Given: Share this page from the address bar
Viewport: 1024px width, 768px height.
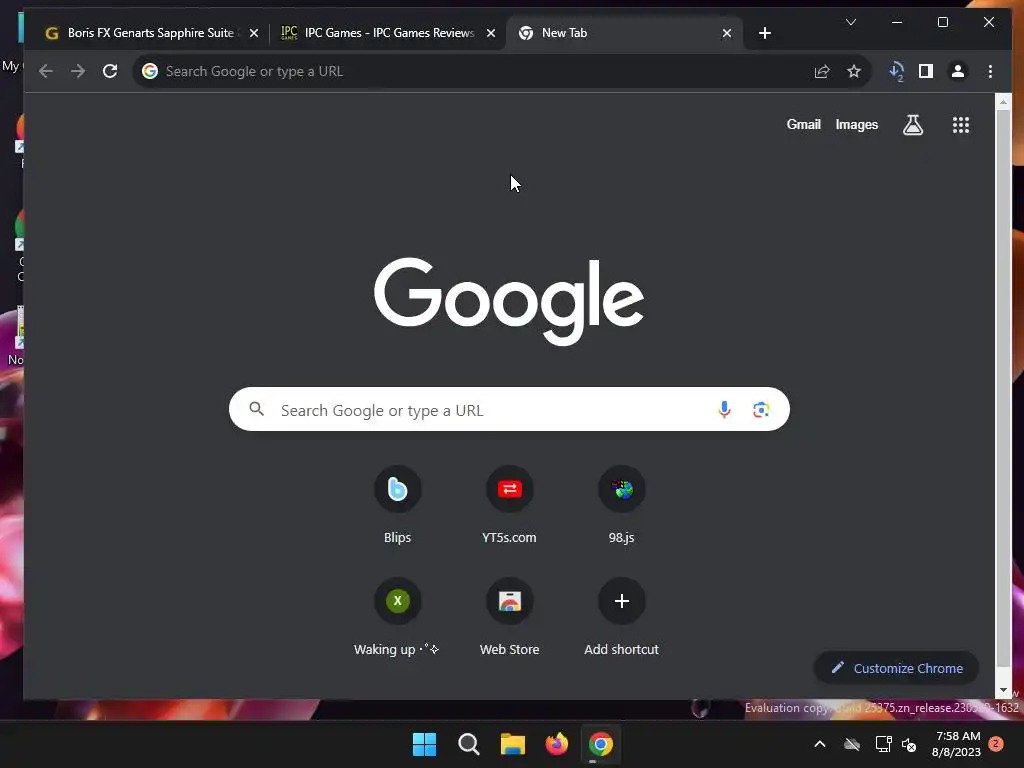Looking at the screenshot, I should coord(822,71).
